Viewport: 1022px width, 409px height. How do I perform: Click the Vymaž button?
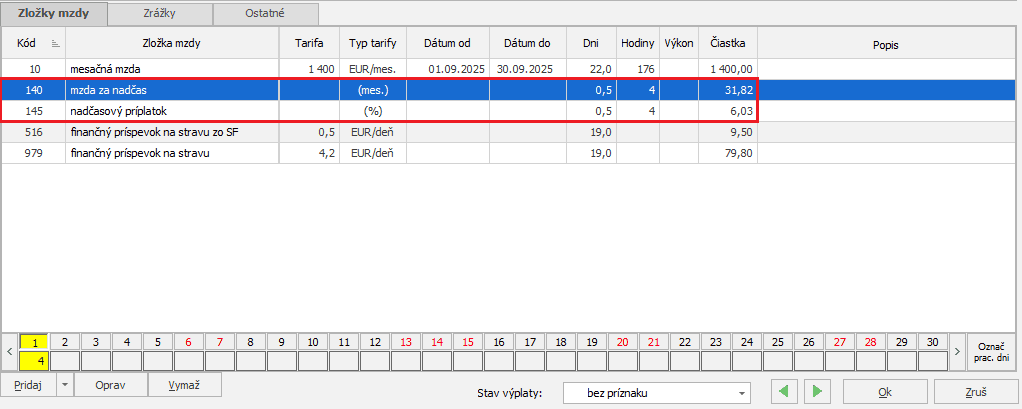click(x=184, y=385)
